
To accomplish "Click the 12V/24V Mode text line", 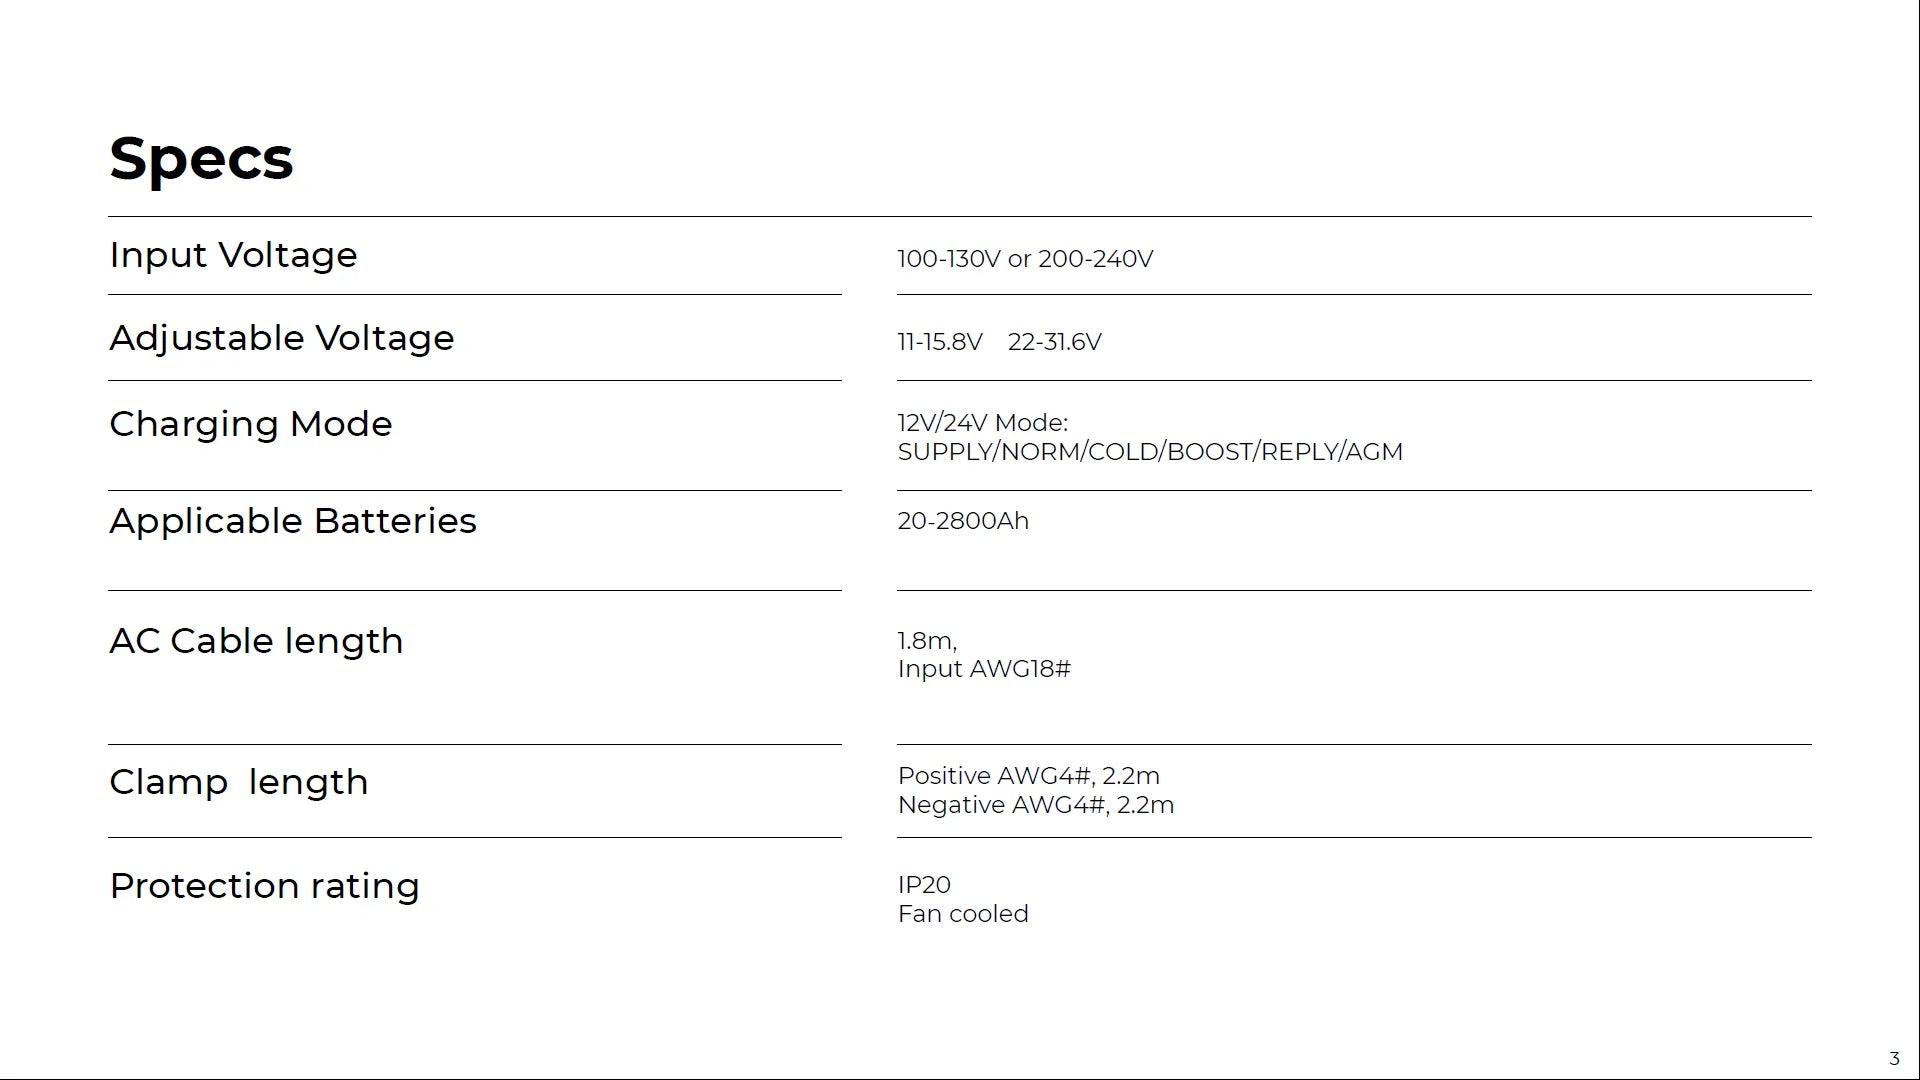I will click(x=982, y=423).
